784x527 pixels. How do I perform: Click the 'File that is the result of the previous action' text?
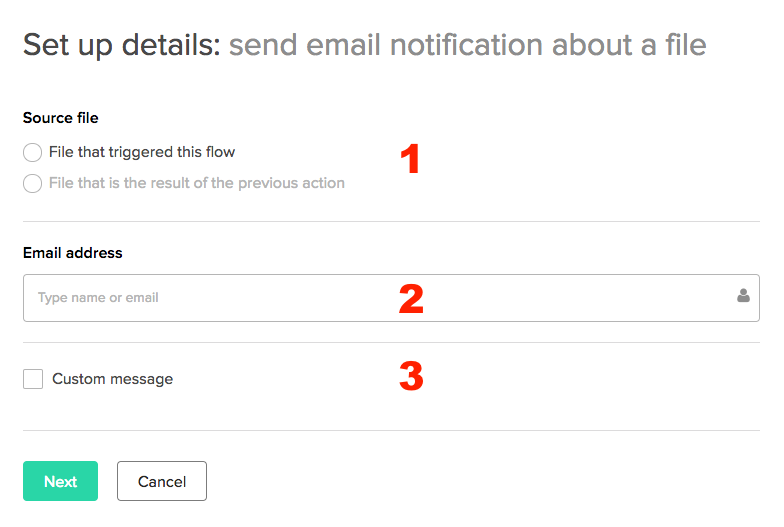point(196,183)
